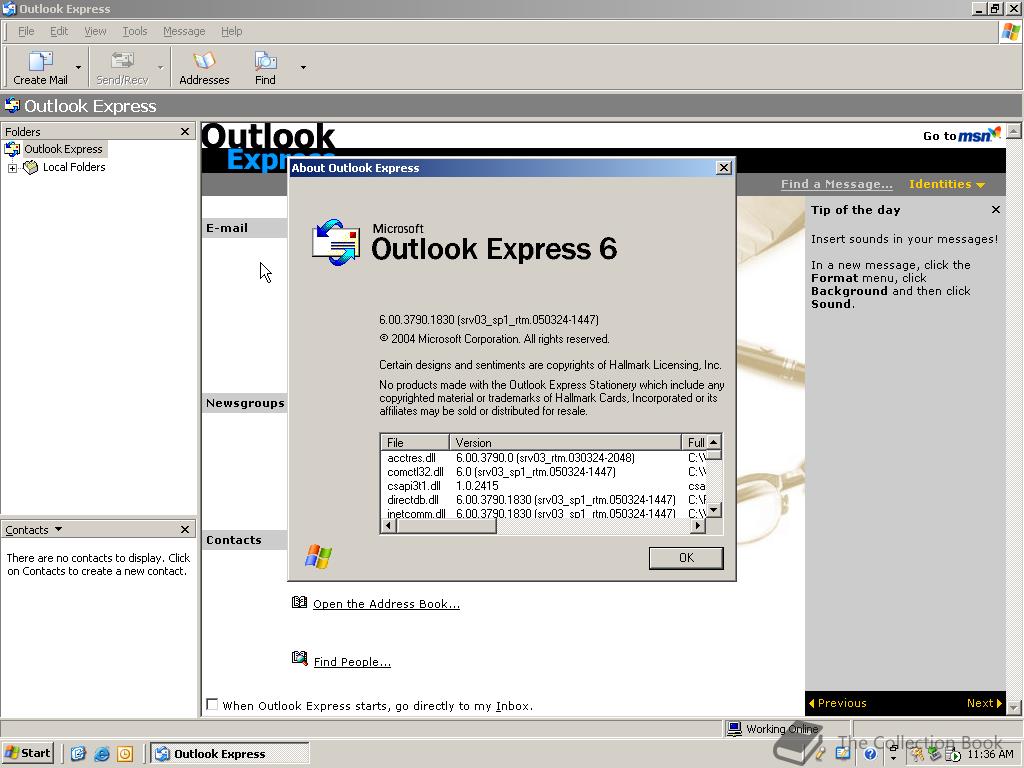Click the Go to msn link
The width and height of the screenshot is (1024, 768).
tap(961, 135)
